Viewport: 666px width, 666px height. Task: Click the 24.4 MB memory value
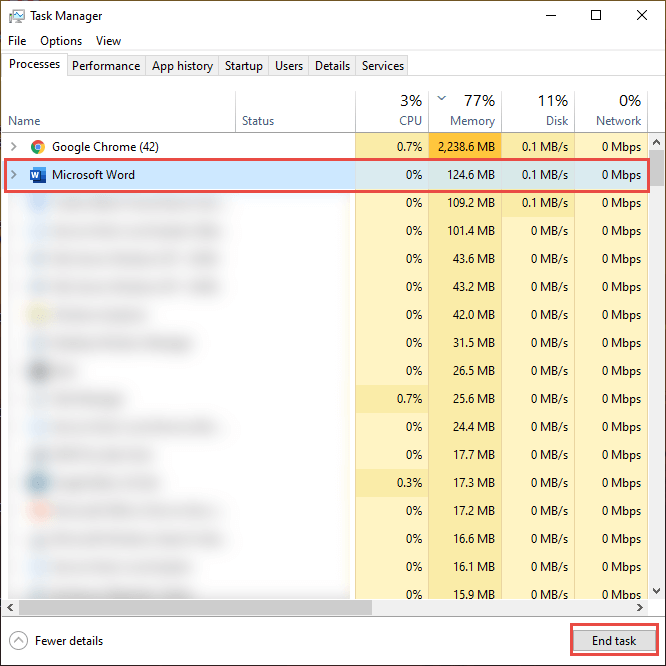[474, 427]
